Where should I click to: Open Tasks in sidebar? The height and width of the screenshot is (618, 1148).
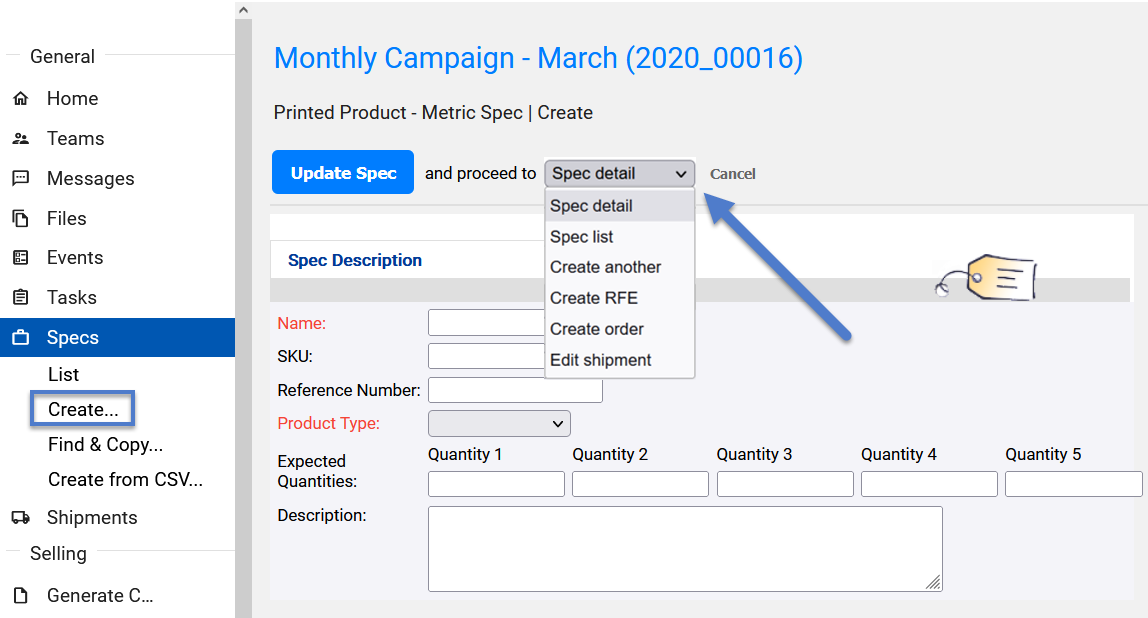(x=72, y=297)
